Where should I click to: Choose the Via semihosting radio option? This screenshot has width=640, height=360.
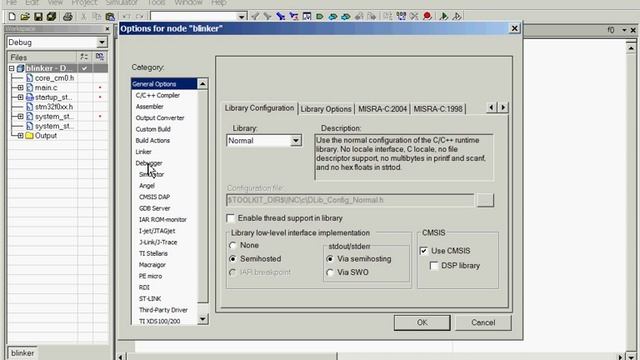330,259
